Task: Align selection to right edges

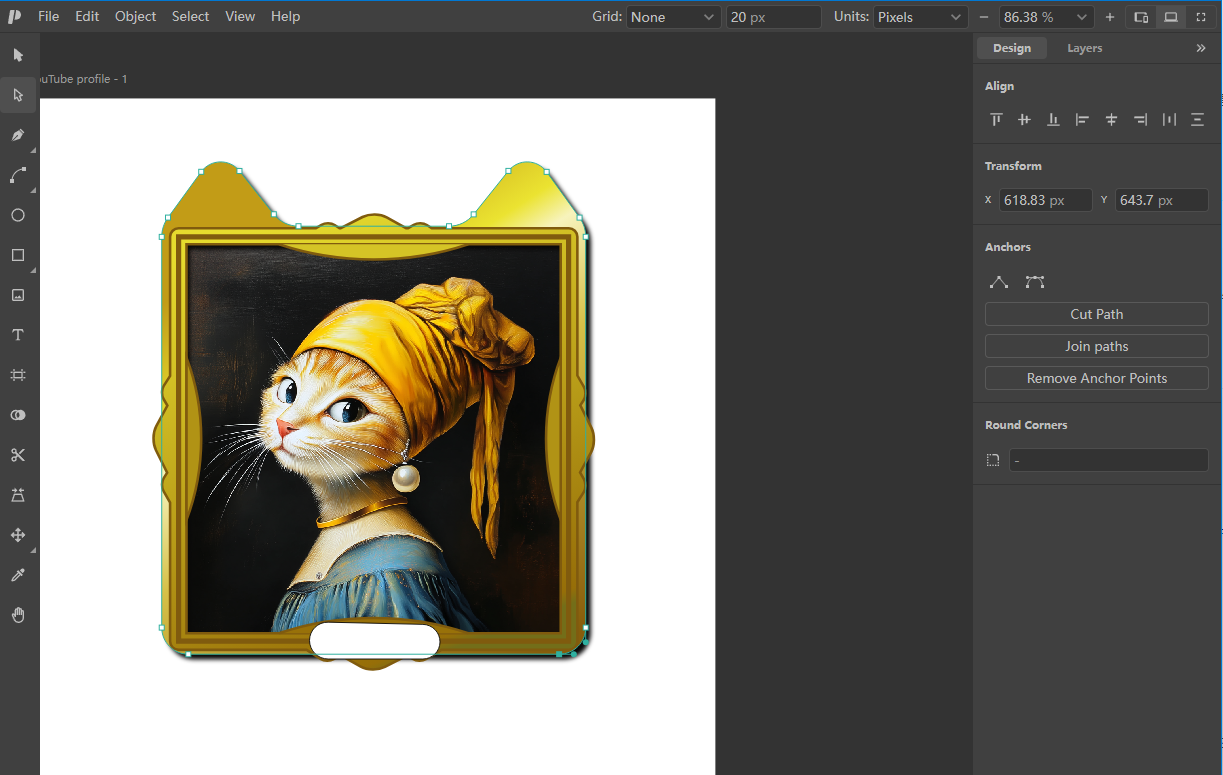Action: [x=1140, y=119]
